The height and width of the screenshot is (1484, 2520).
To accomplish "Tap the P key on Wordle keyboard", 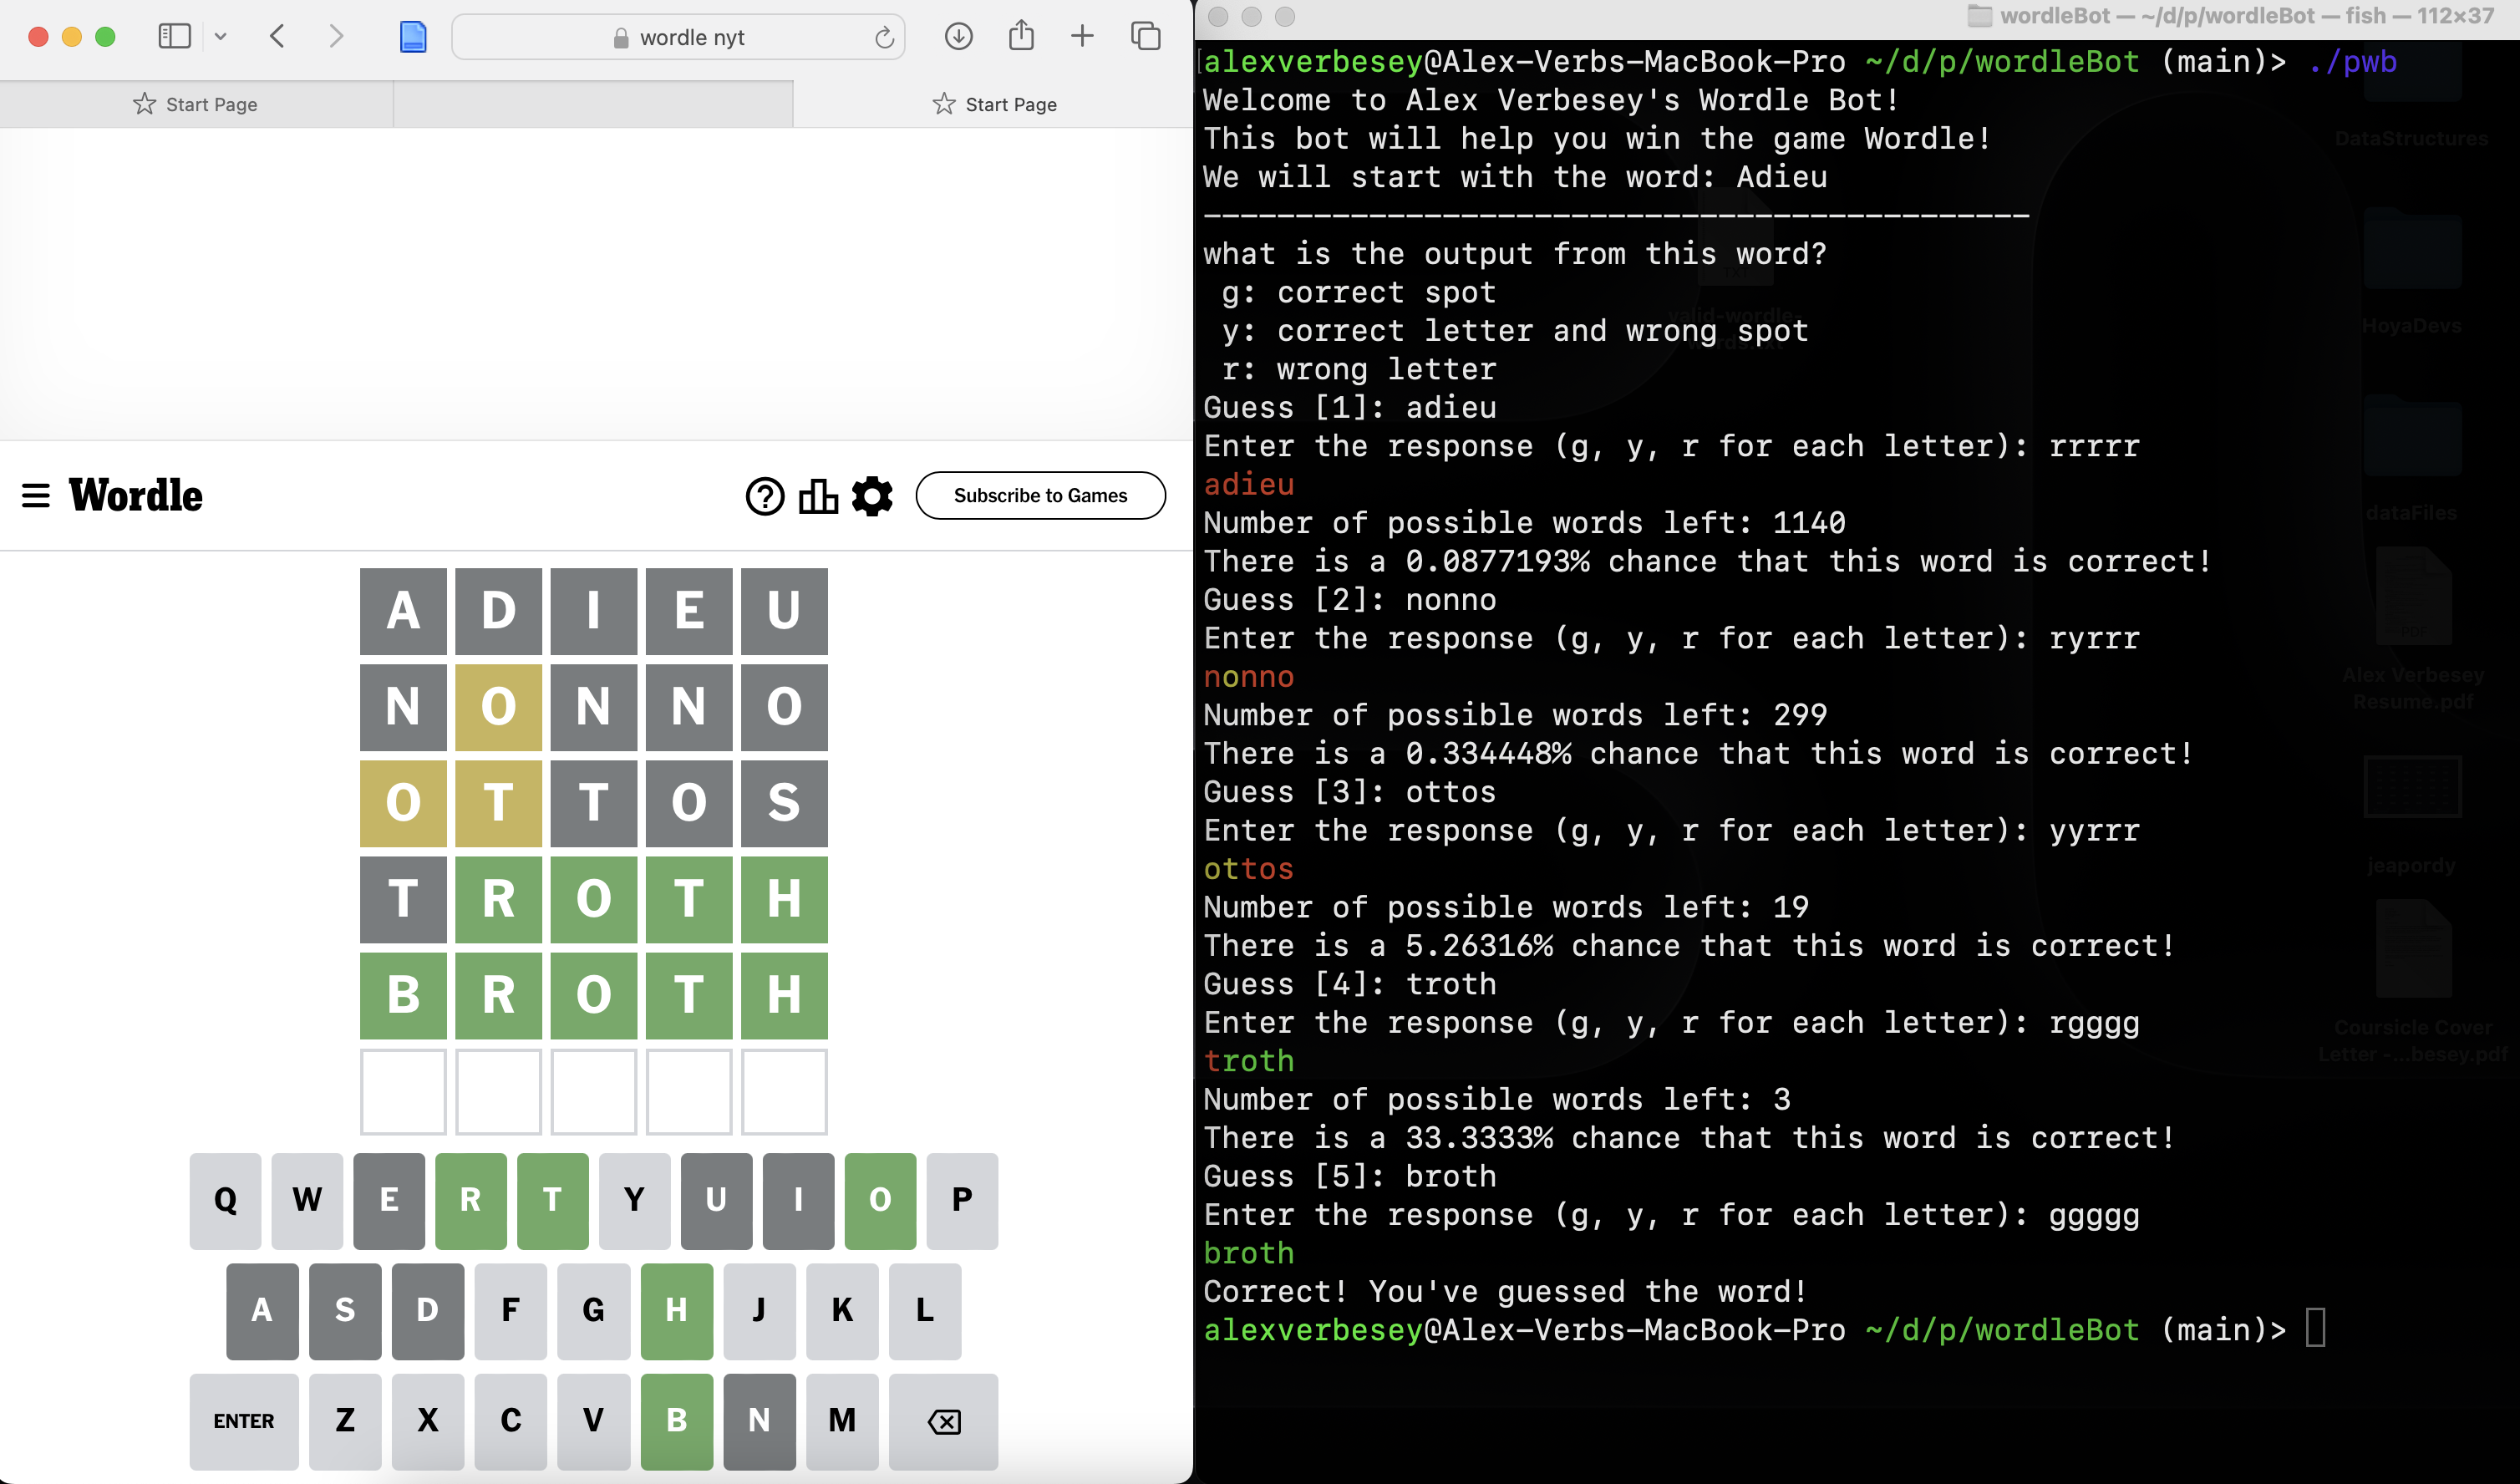I will [962, 1200].
